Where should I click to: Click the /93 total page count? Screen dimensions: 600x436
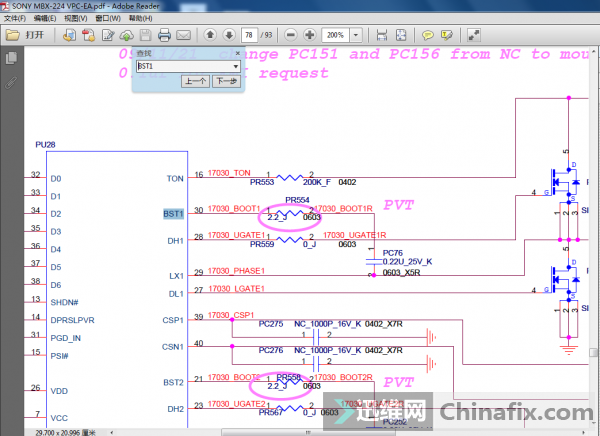pyautogui.click(x=266, y=35)
